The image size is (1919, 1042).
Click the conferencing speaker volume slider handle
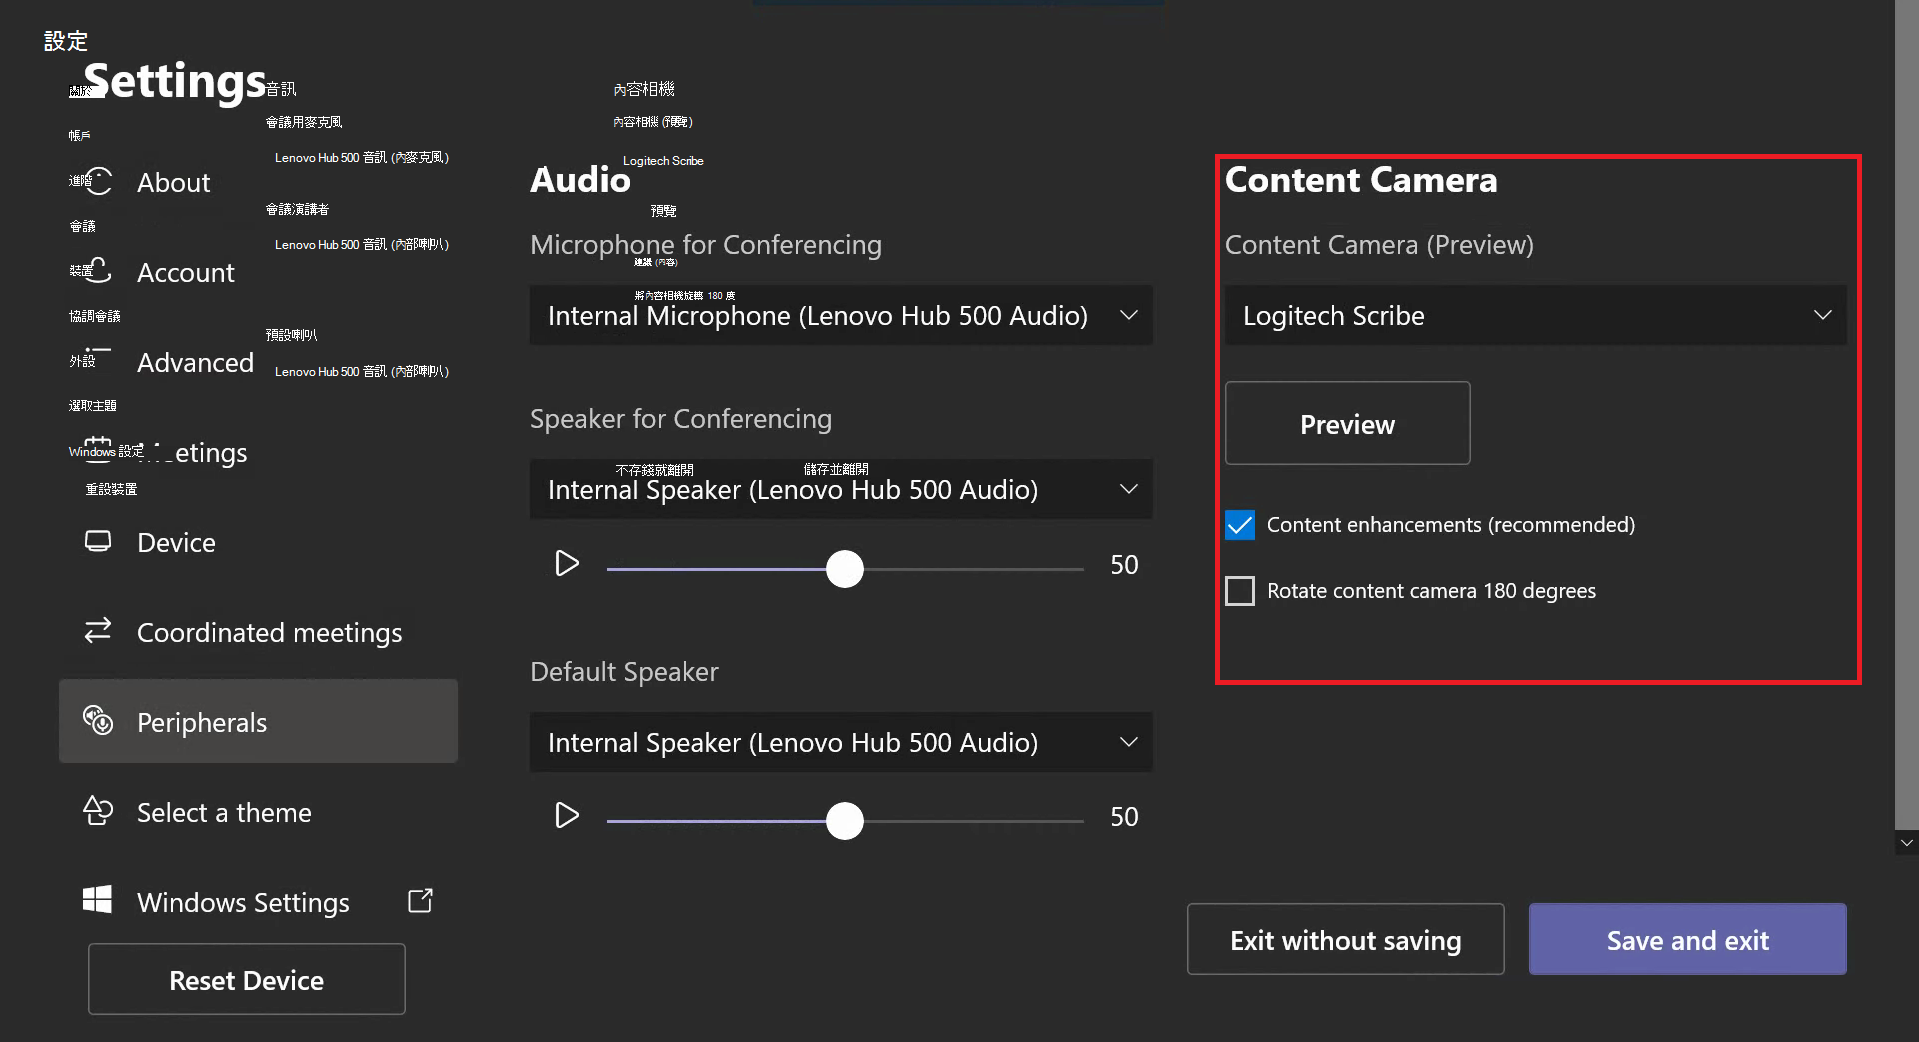(x=845, y=569)
